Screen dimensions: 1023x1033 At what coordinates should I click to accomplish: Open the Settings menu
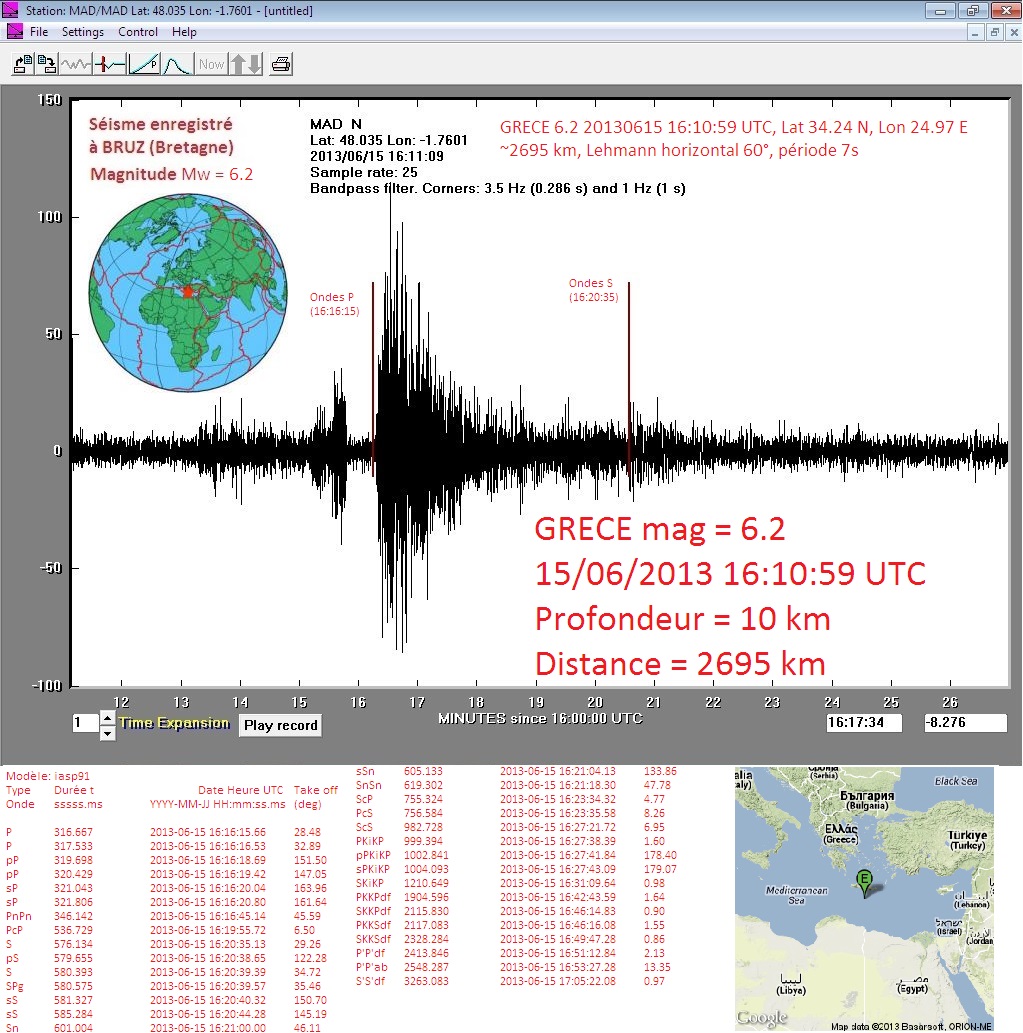click(x=83, y=32)
